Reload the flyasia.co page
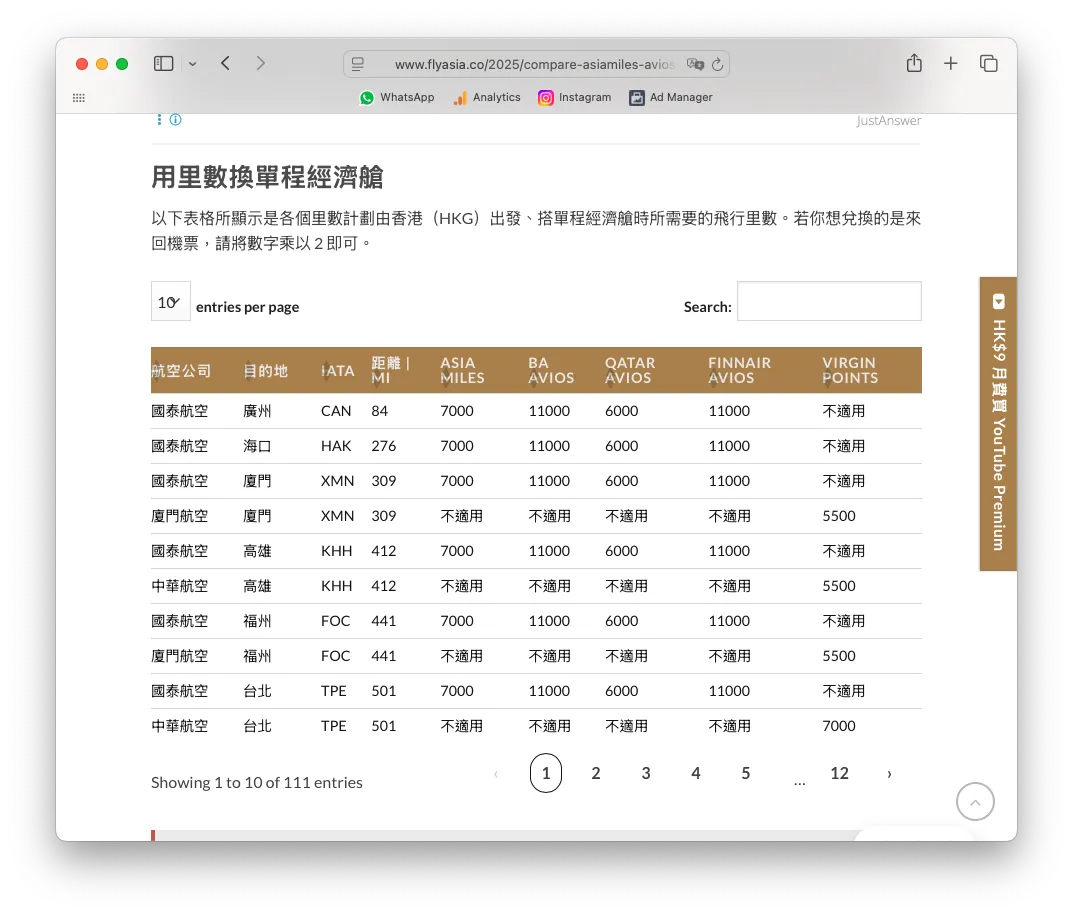This screenshot has height=915, width=1073. pos(718,63)
